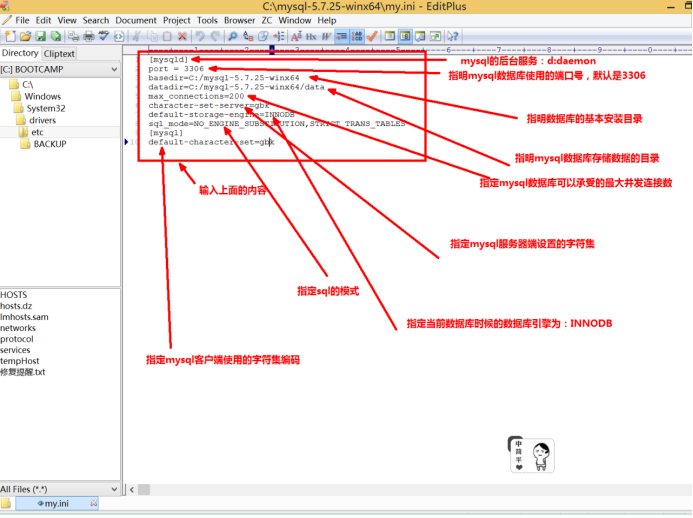Screen dimensions: 693x518
Task: Activate the my.ini document tab
Action: click(x=57, y=503)
